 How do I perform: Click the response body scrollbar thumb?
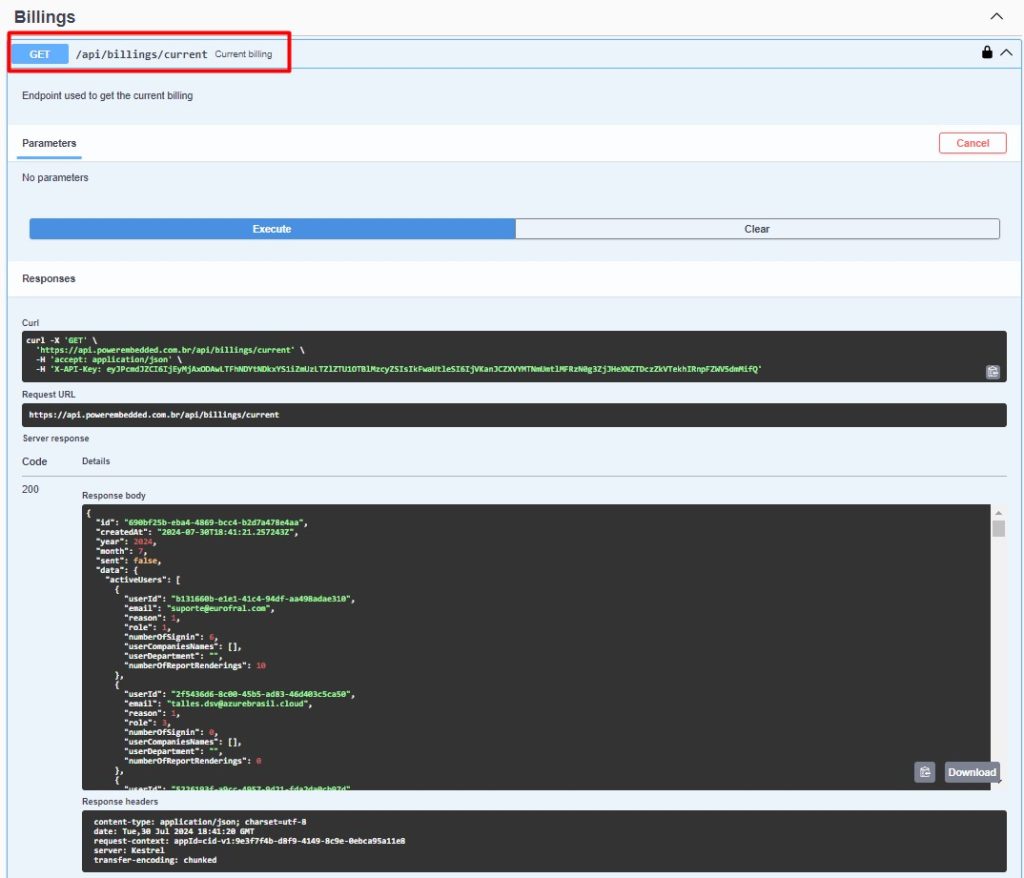point(998,529)
